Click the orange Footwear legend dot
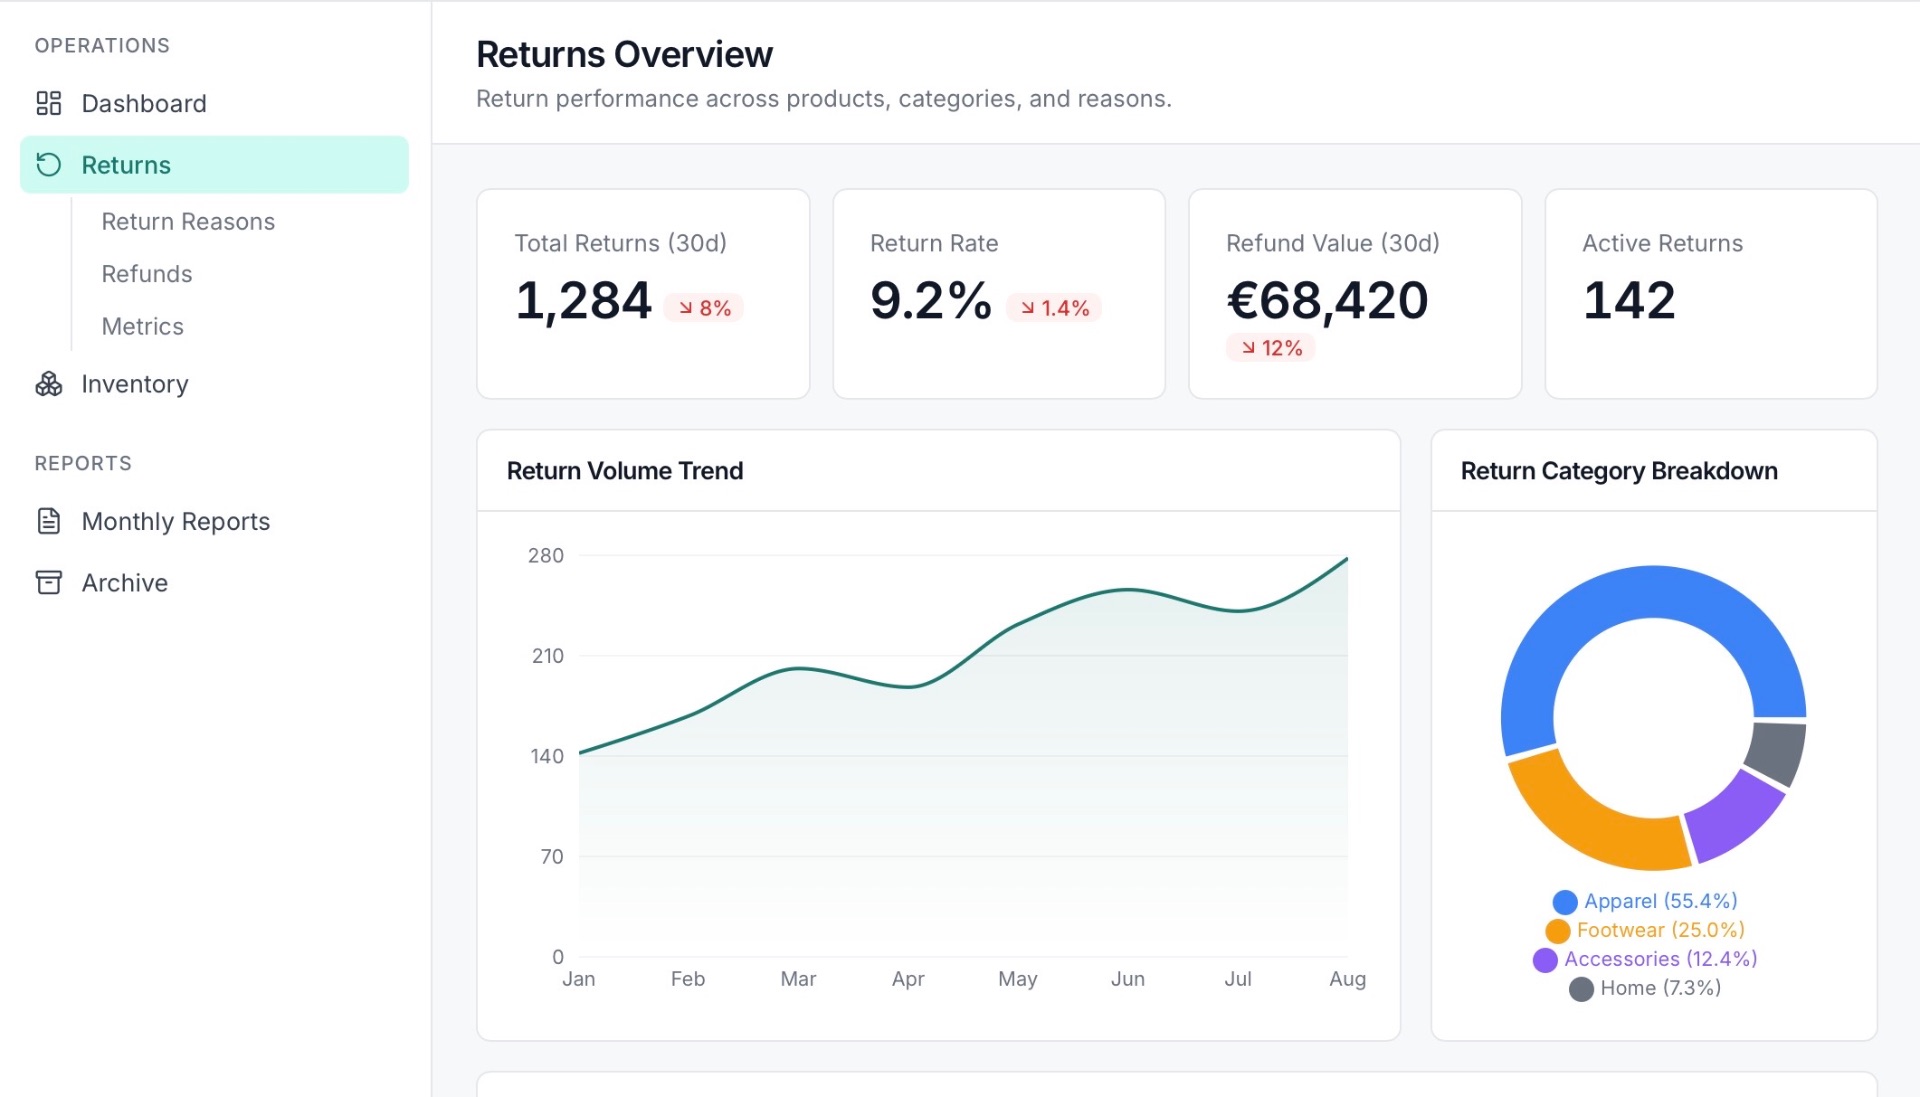 (x=1557, y=931)
